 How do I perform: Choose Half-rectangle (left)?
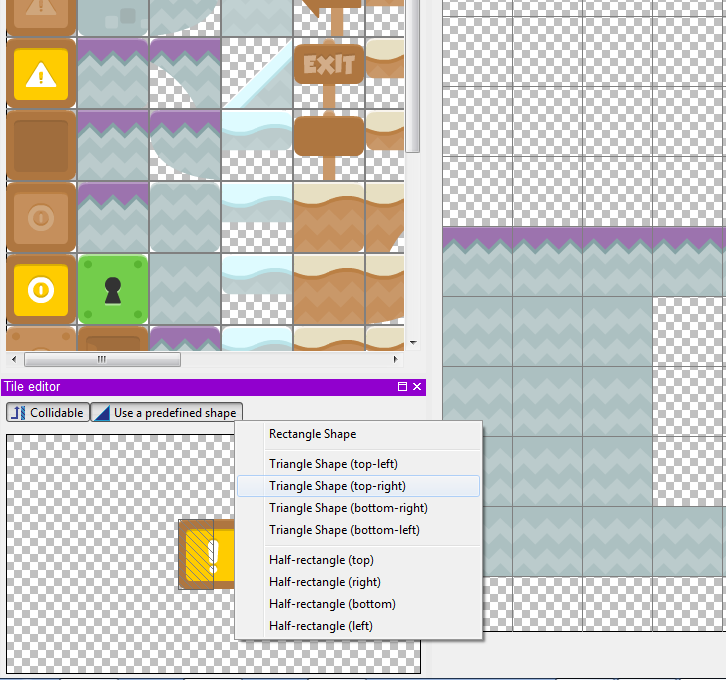[x=359, y=626]
